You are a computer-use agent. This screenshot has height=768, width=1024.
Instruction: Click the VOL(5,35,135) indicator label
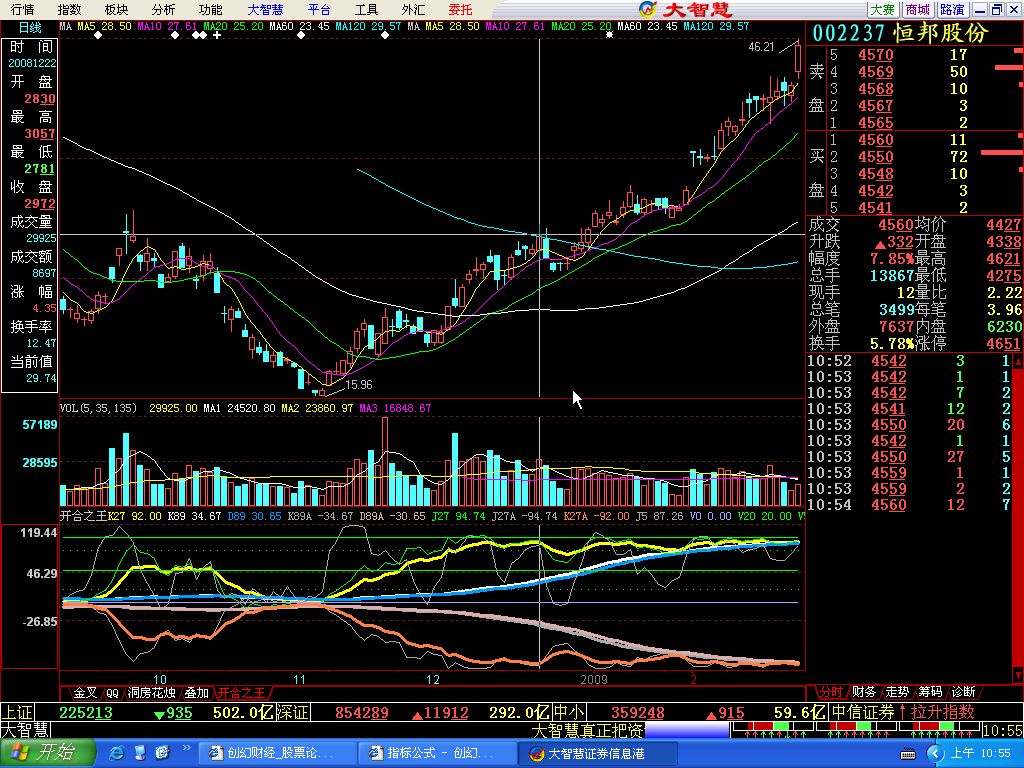coord(99,408)
